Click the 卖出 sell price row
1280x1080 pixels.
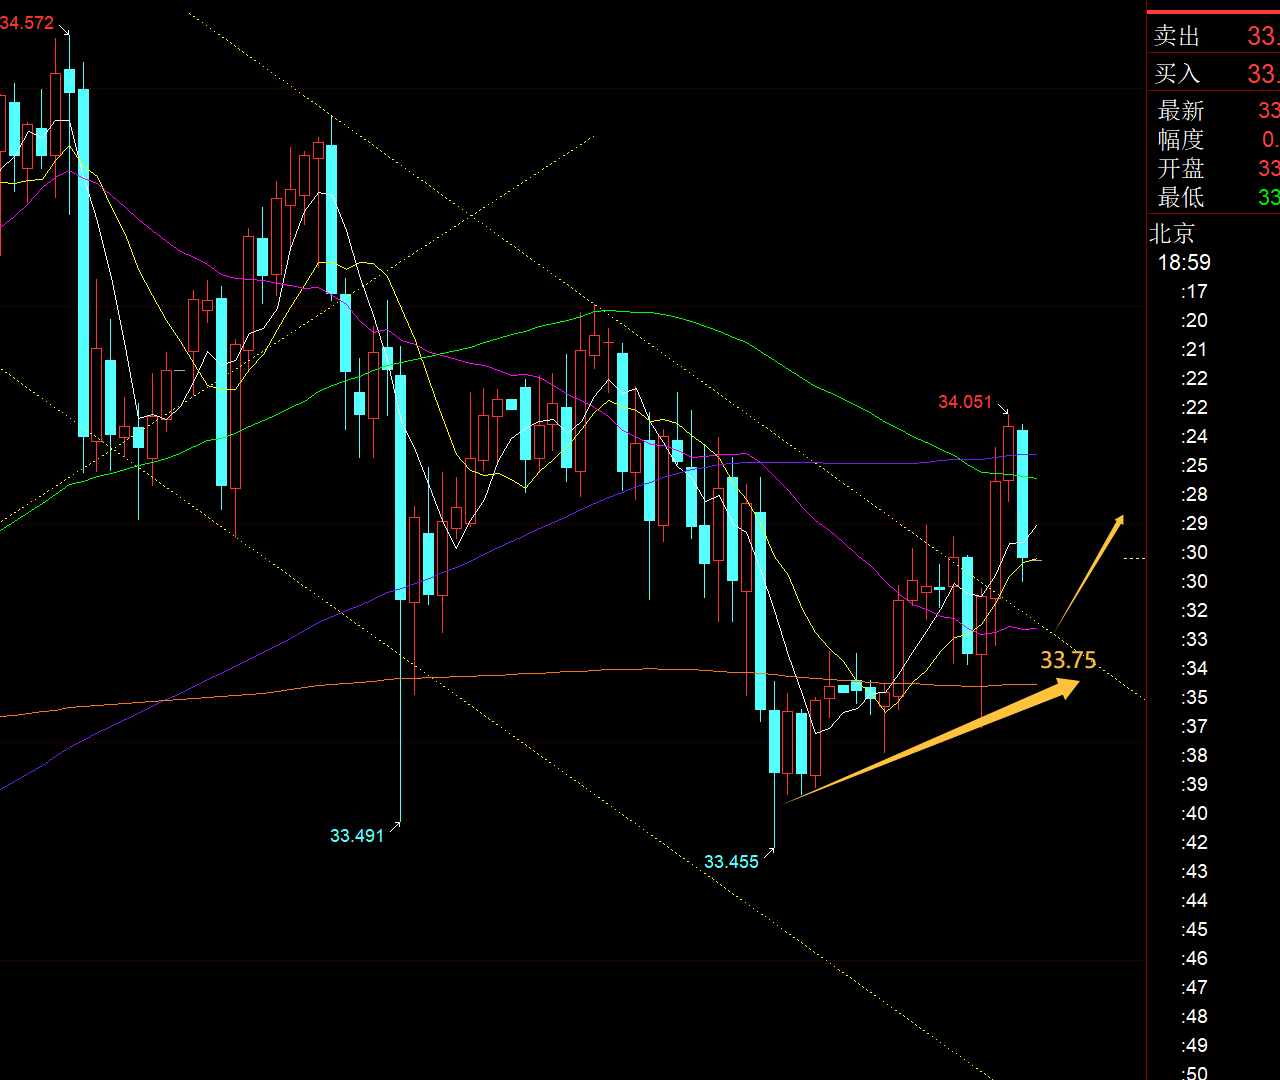click(1213, 36)
